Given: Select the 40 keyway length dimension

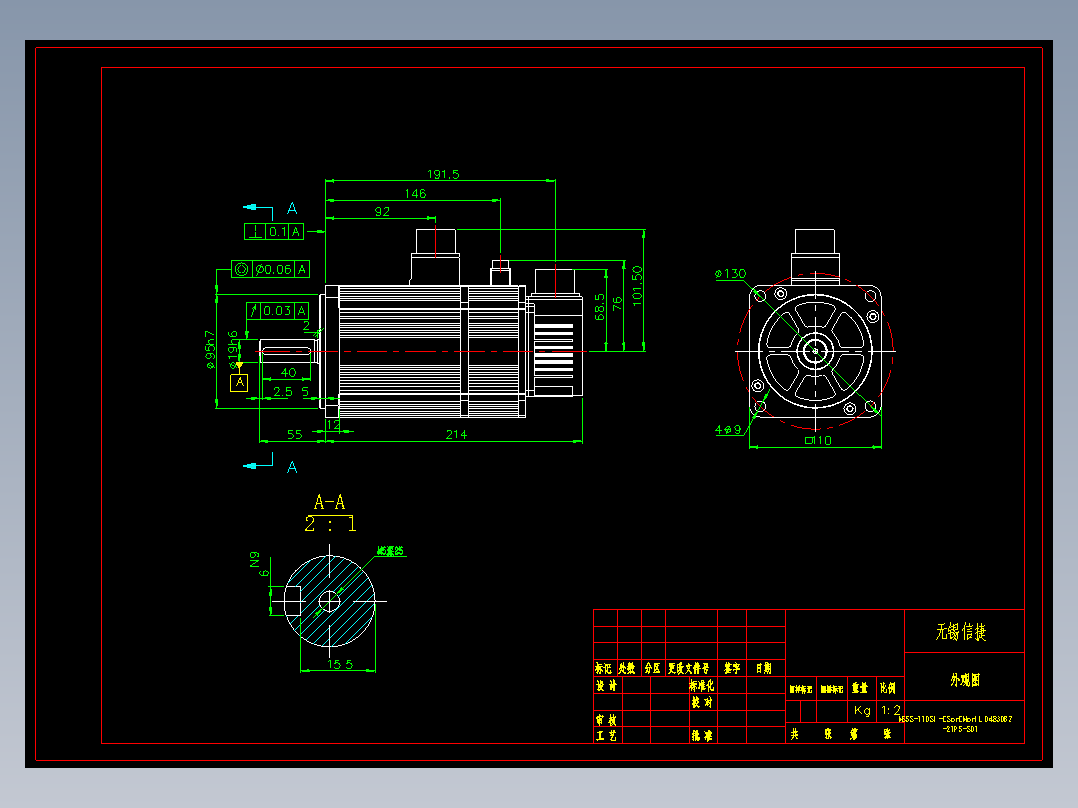Looking at the screenshot, I should pos(289,372).
